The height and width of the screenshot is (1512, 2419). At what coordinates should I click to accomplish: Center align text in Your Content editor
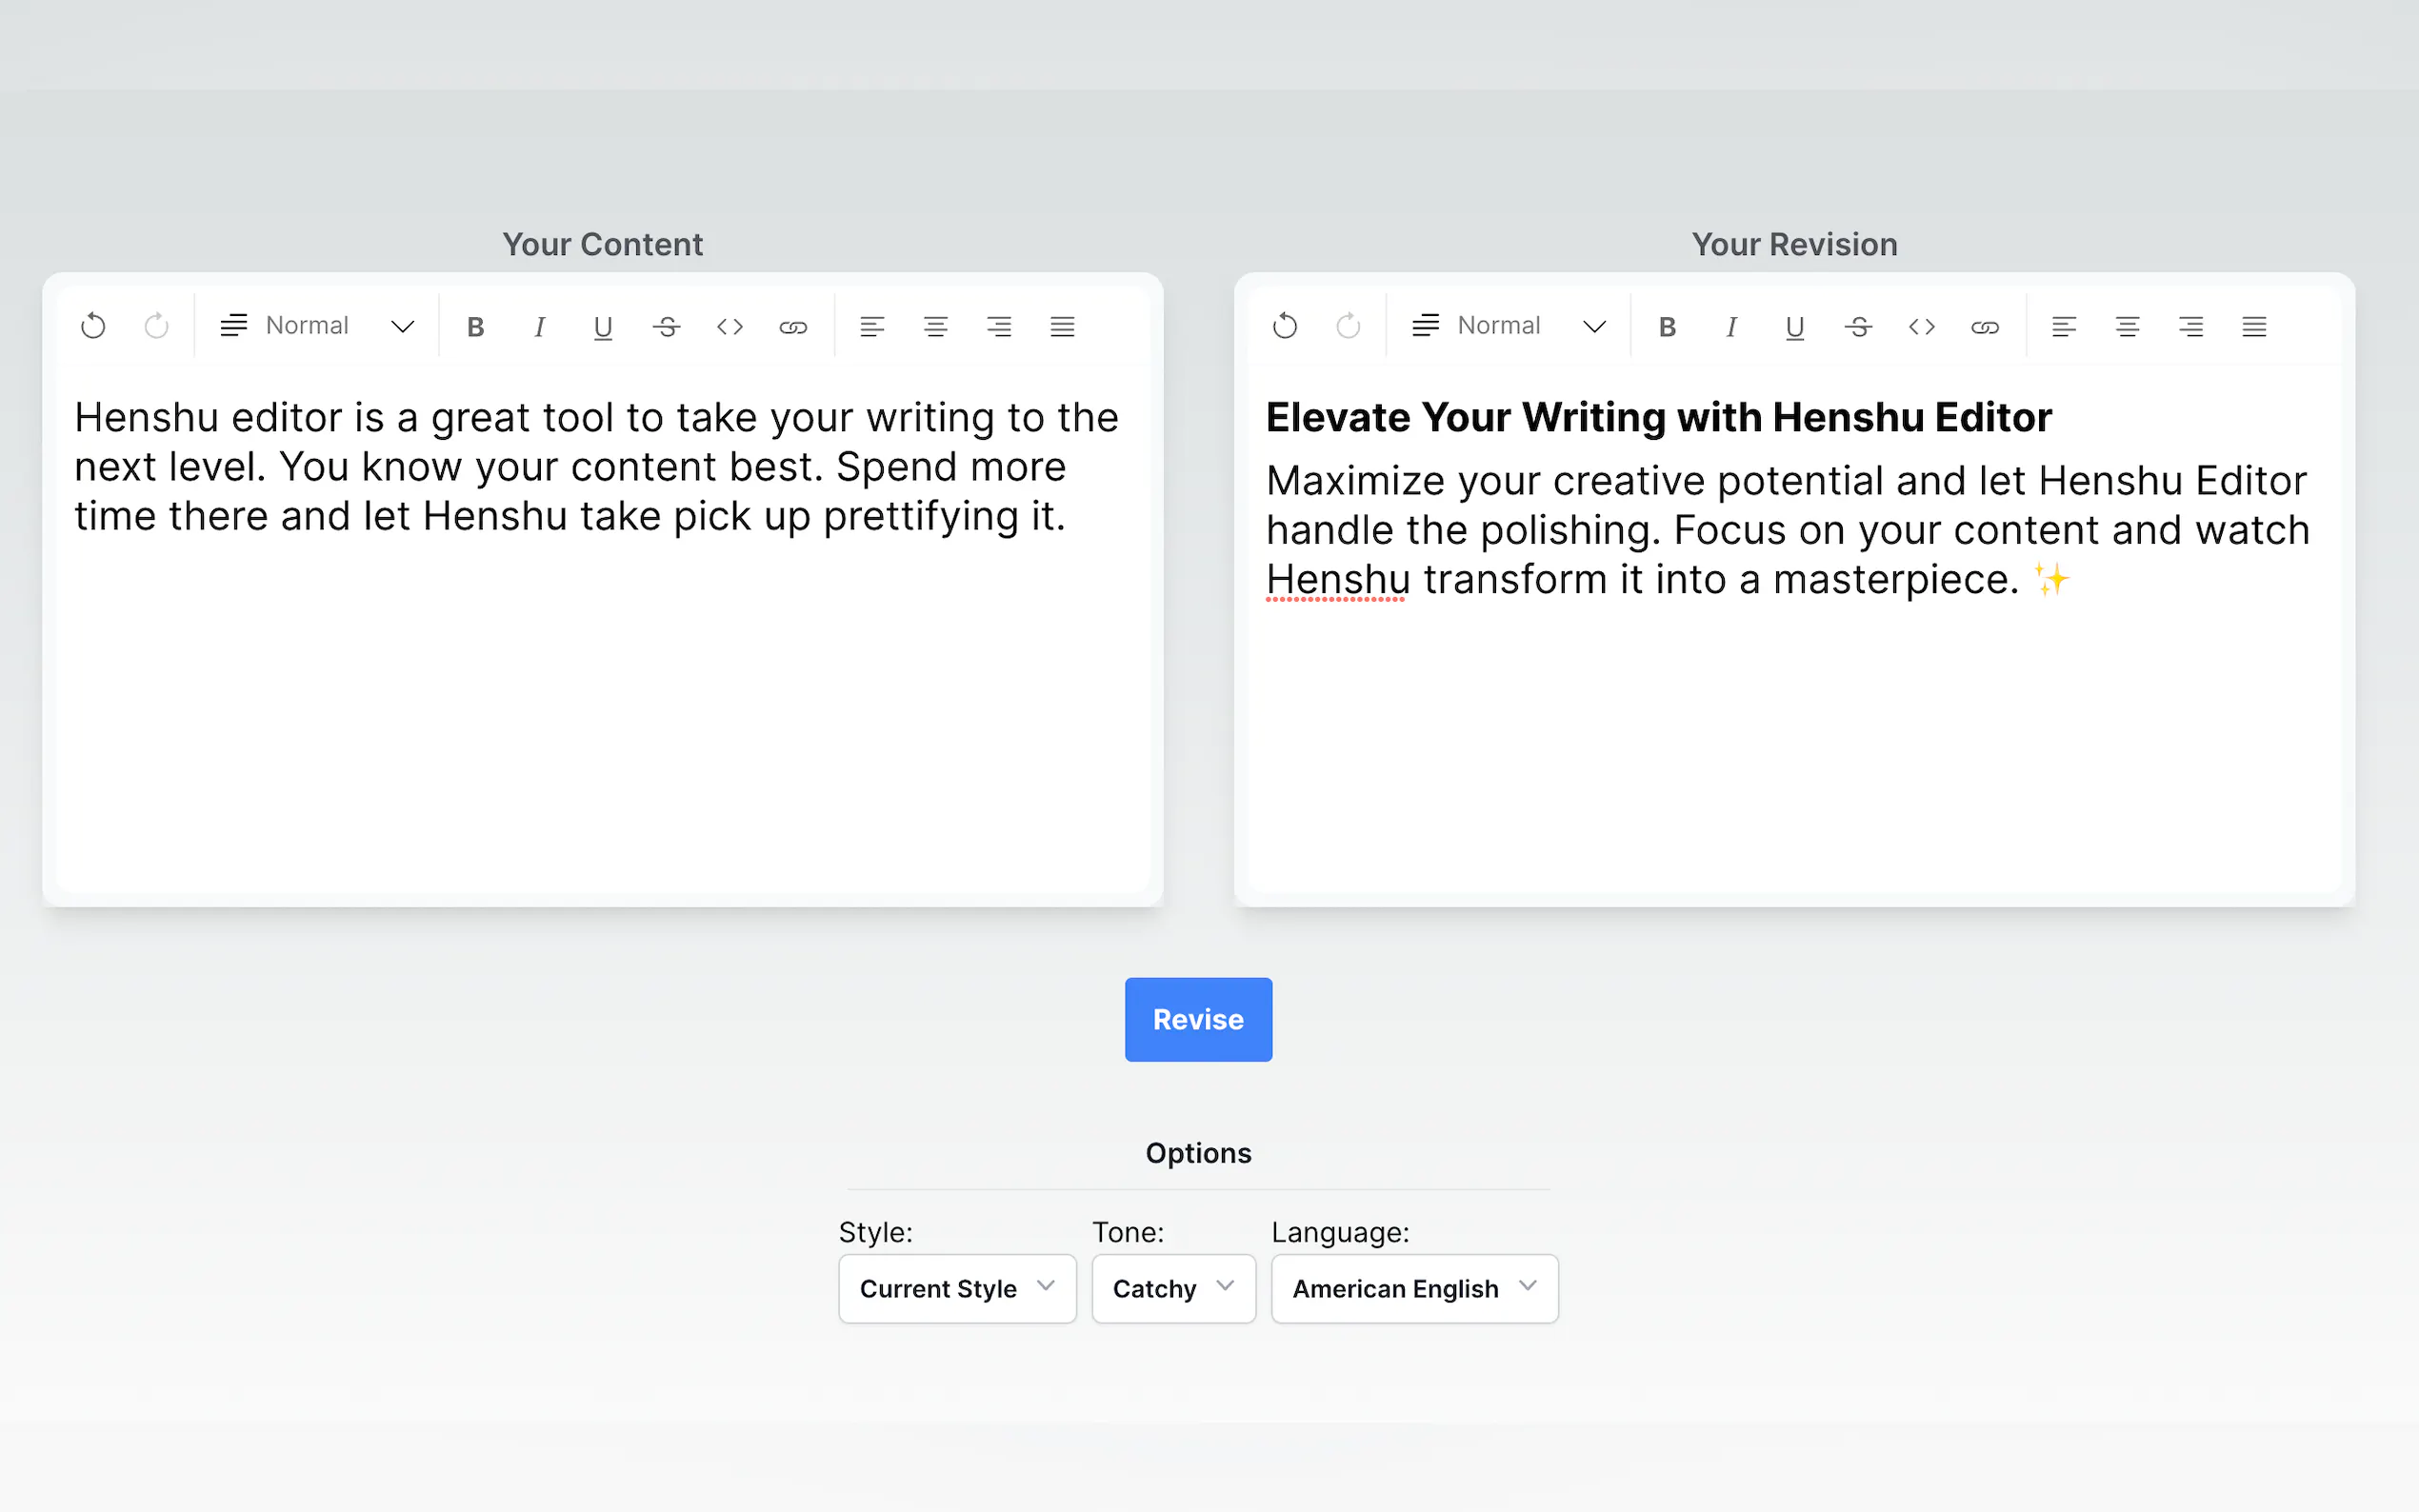(x=935, y=327)
